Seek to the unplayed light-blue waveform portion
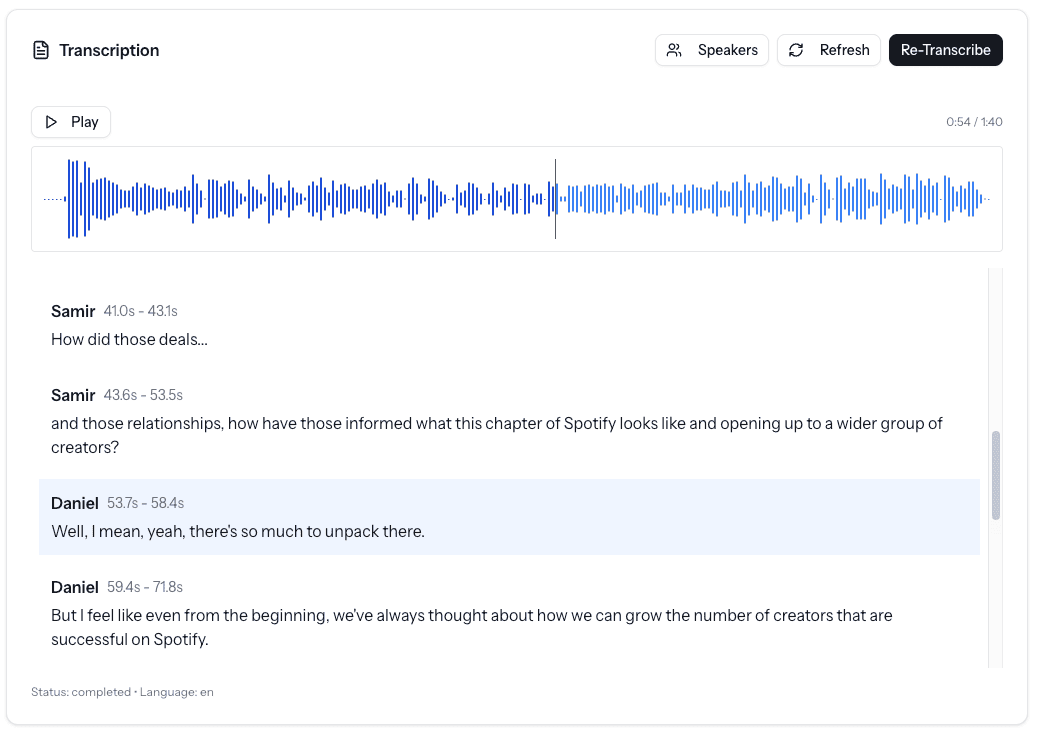 coord(773,199)
